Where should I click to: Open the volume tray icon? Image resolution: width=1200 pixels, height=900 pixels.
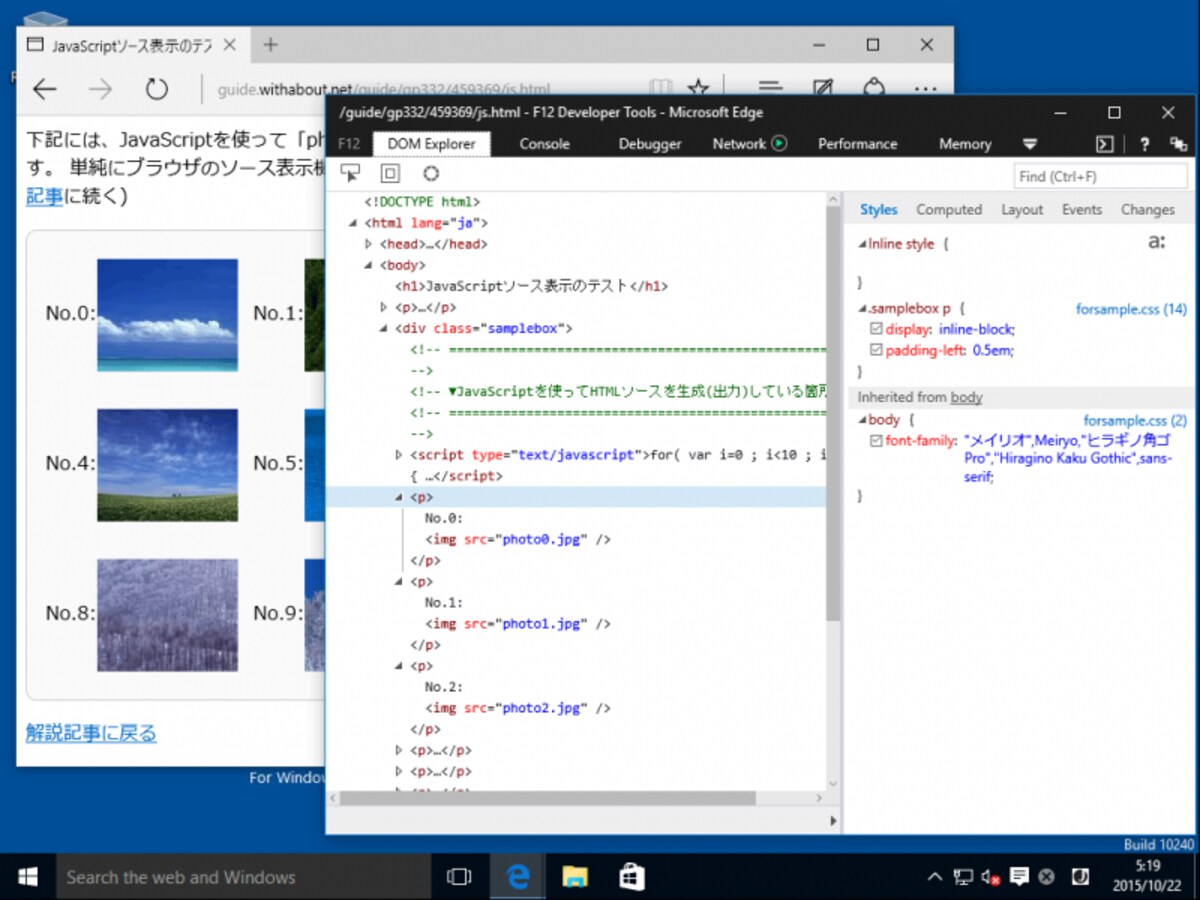point(991,877)
